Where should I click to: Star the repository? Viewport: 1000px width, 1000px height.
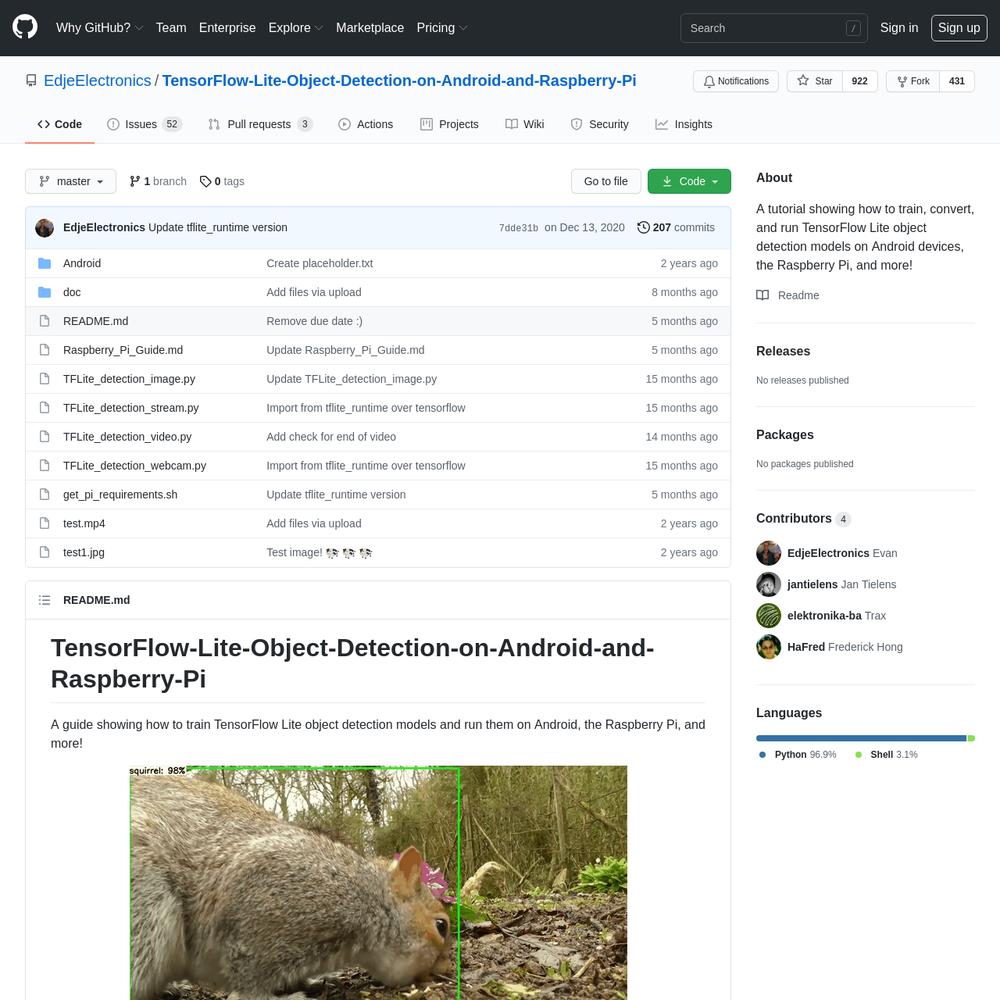814,81
